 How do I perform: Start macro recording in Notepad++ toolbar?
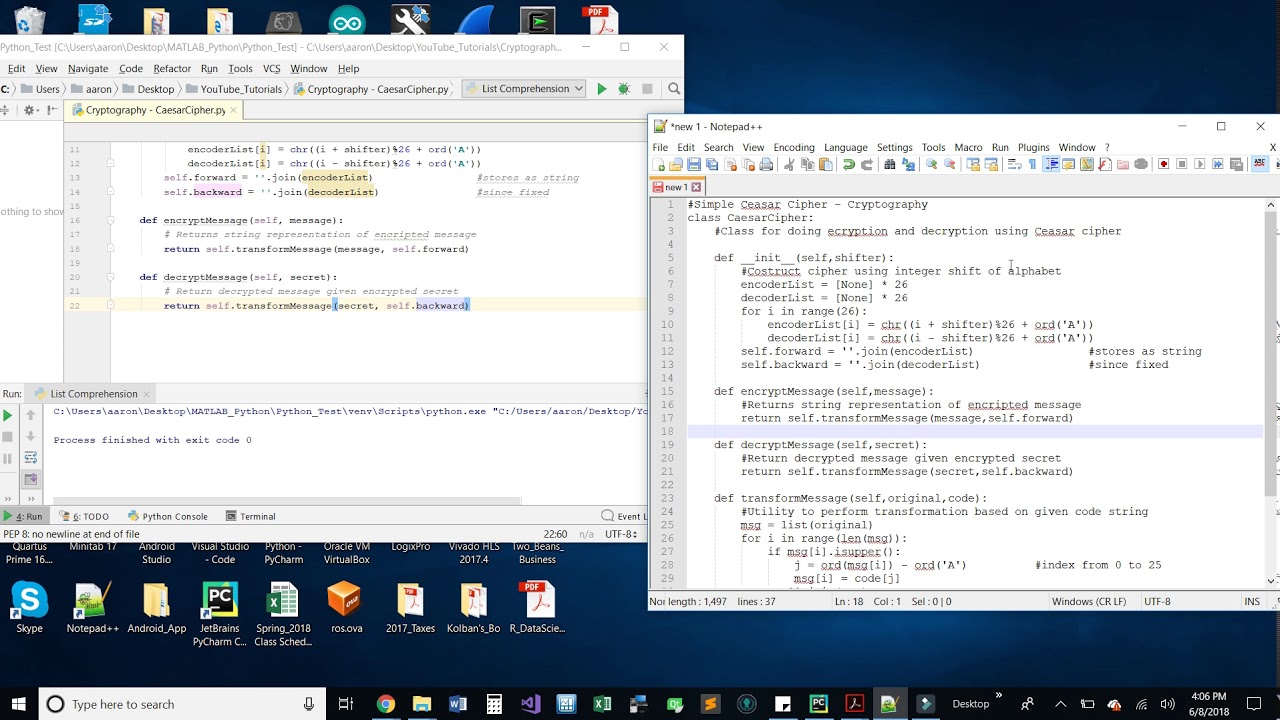[x=1163, y=165]
